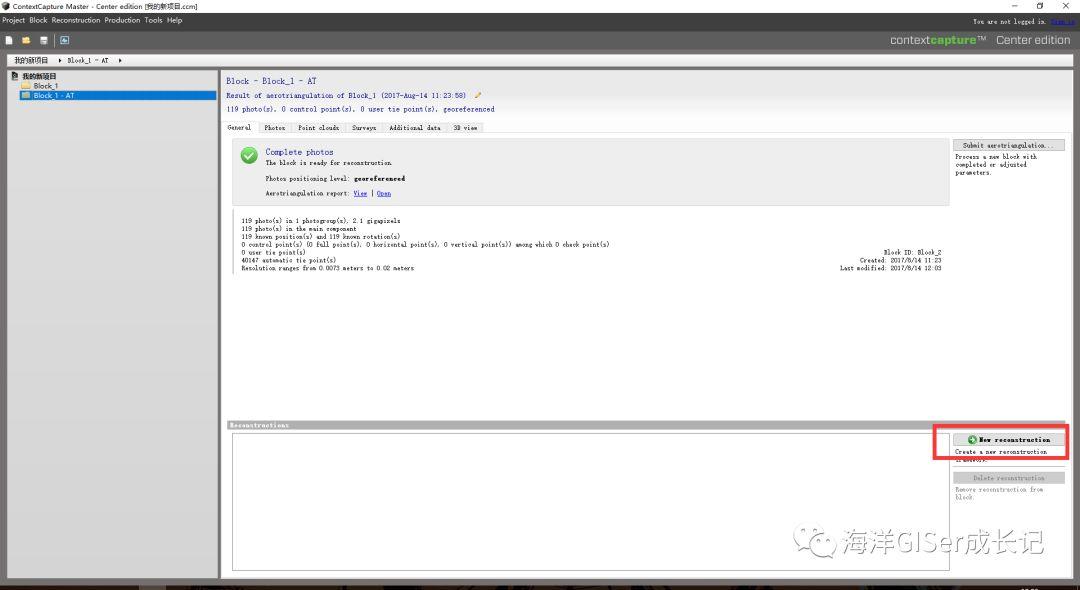
Task: Click the '119 photo(s) in the main component' line
Action: point(299,229)
